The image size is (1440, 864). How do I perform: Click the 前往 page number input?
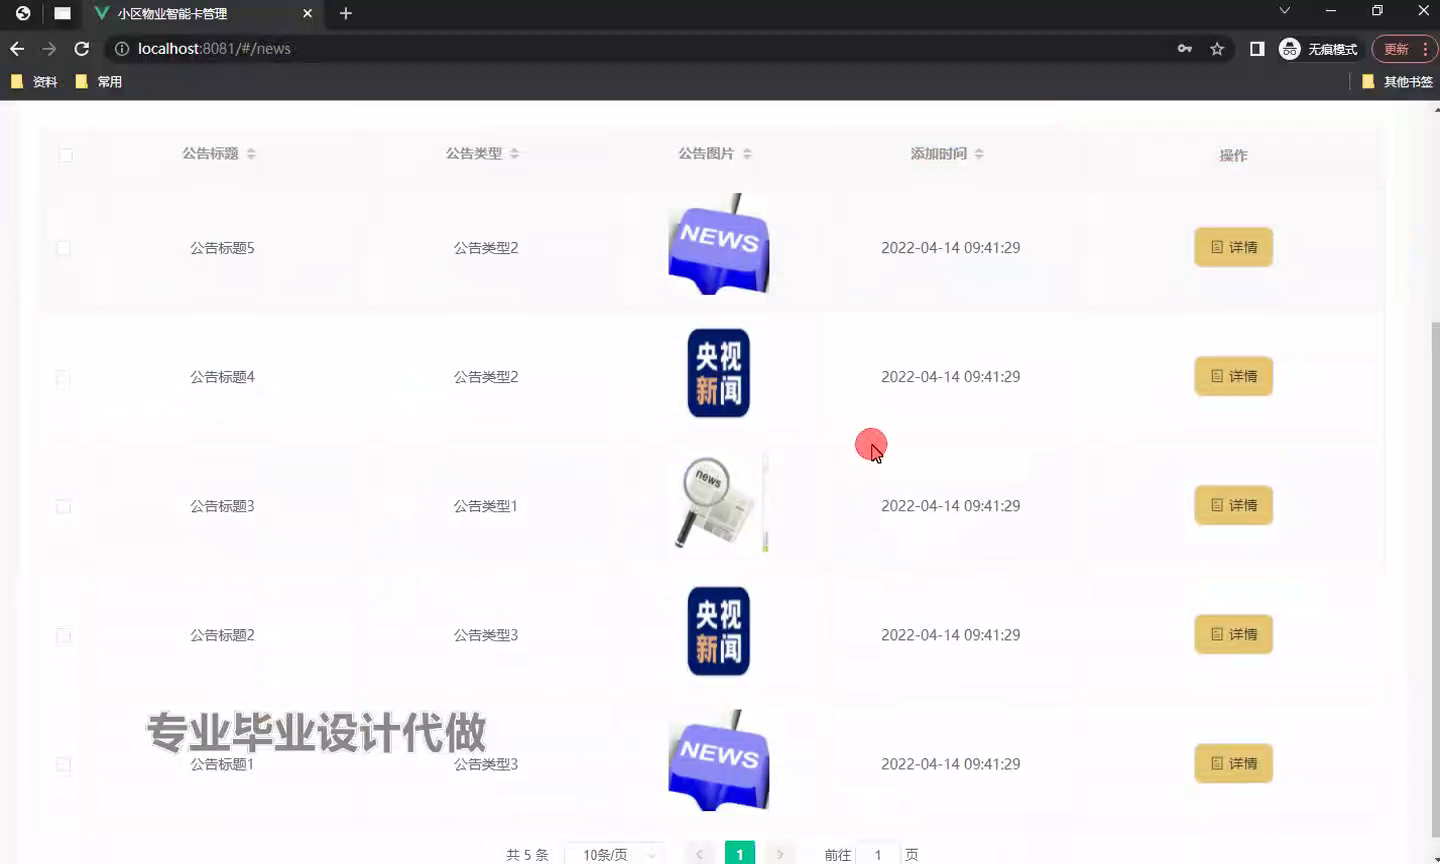click(x=878, y=854)
